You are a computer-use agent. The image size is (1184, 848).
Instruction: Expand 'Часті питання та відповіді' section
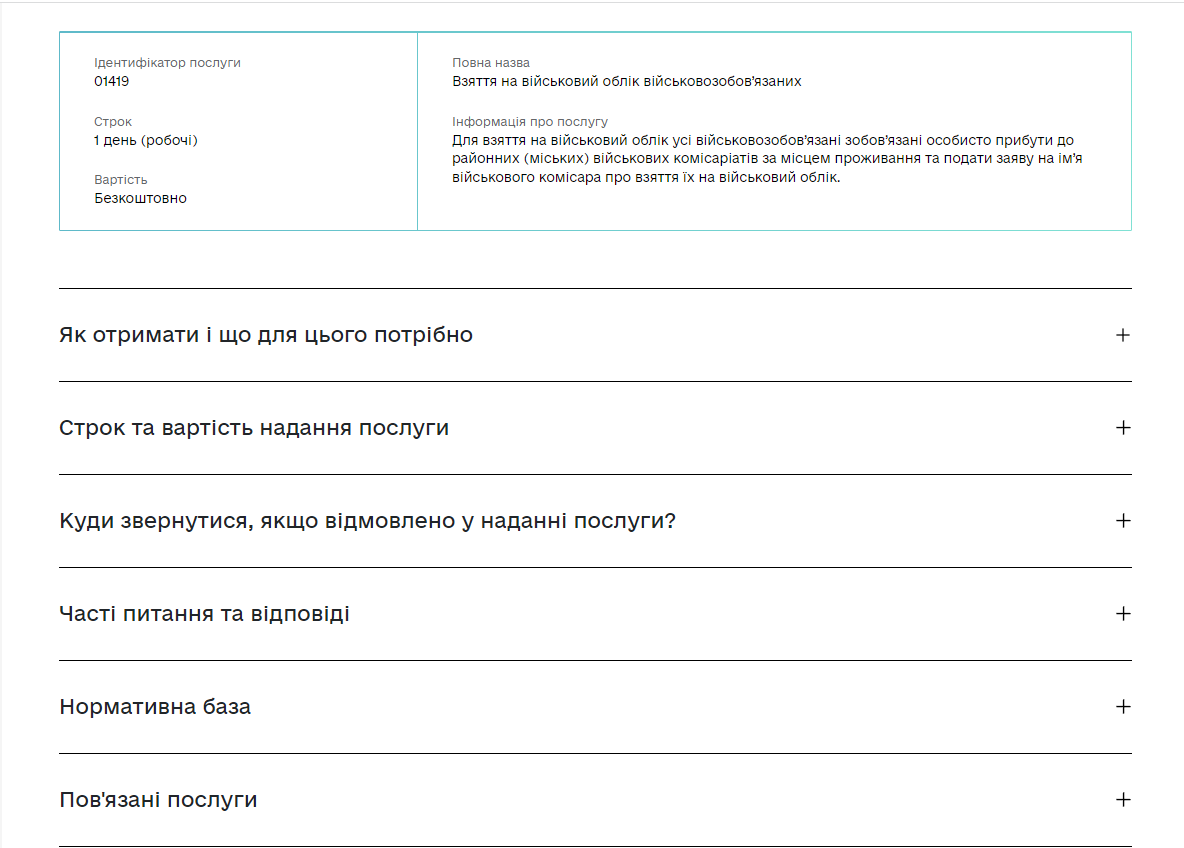(x=595, y=614)
